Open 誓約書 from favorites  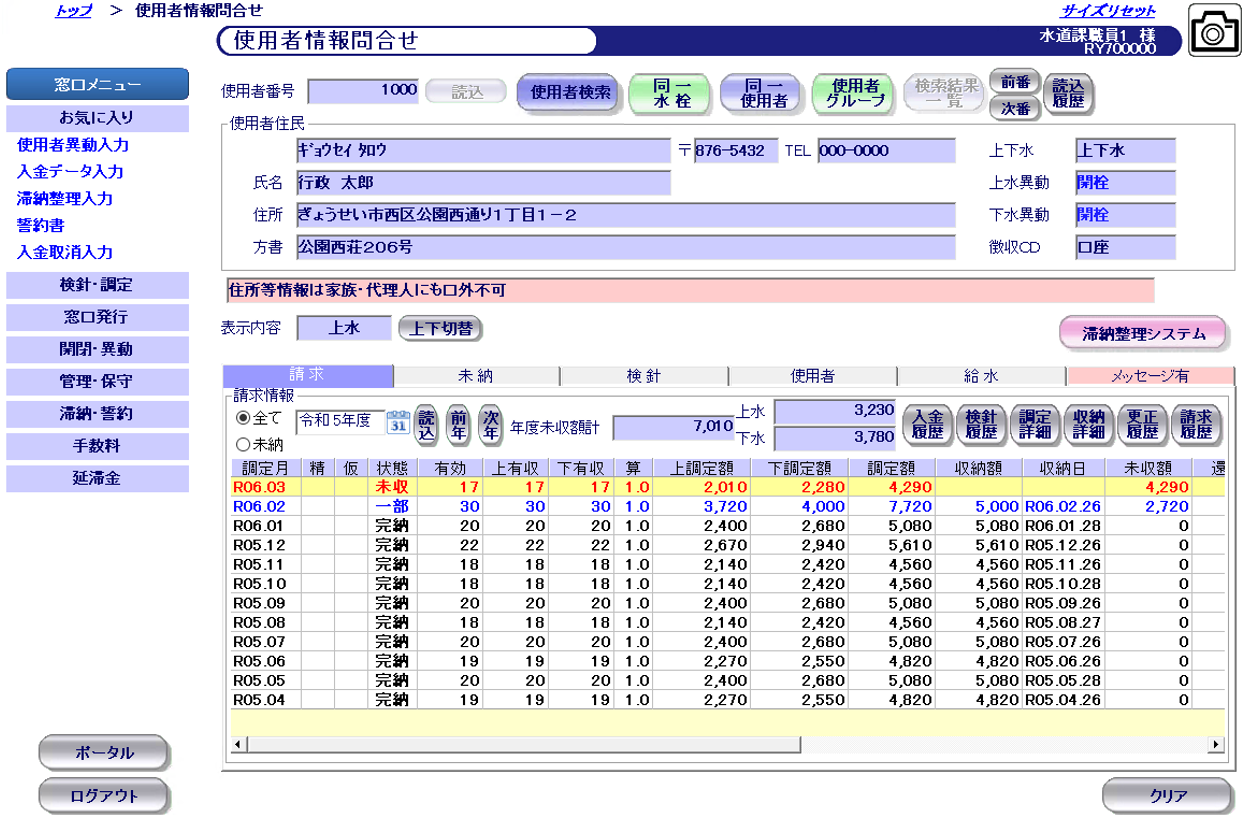click(x=41, y=226)
